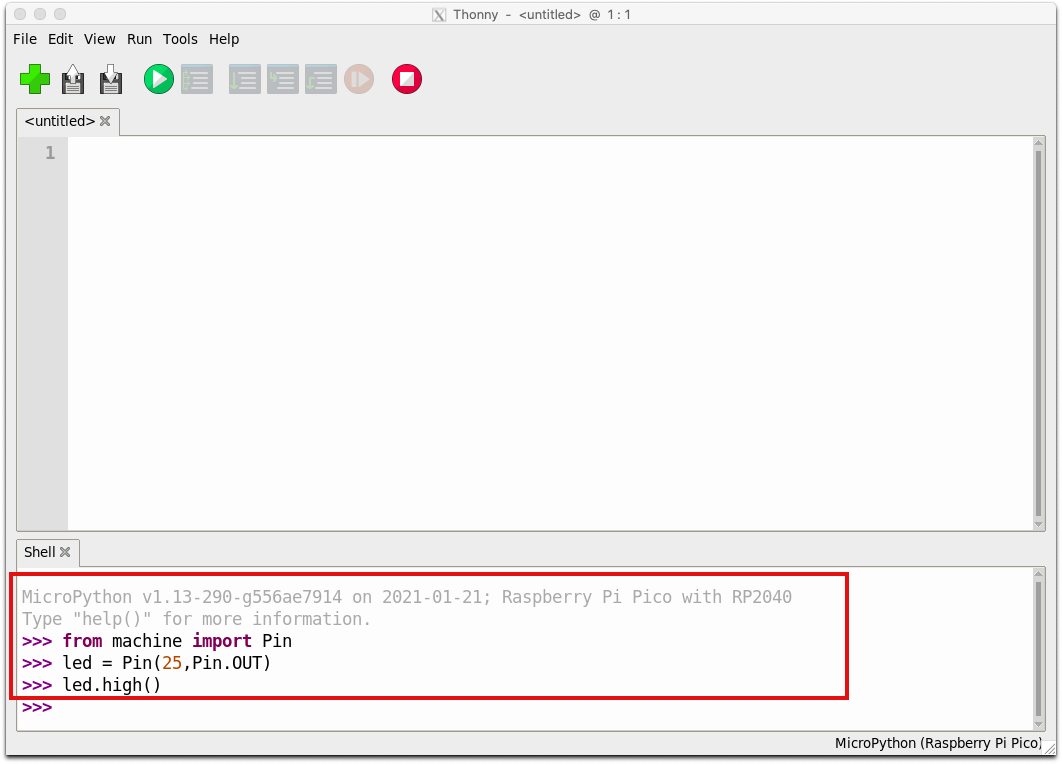Create a new file with green plus icon

coord(35,79)
